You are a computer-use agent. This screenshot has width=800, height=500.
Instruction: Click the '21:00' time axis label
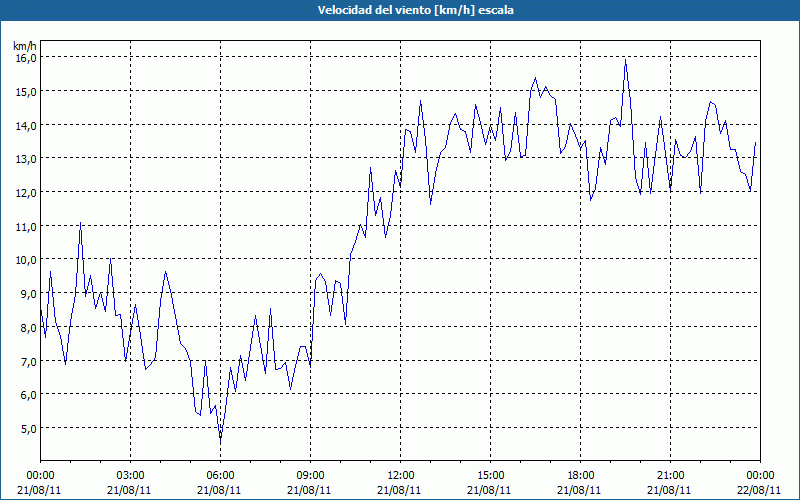coord(670,476)
